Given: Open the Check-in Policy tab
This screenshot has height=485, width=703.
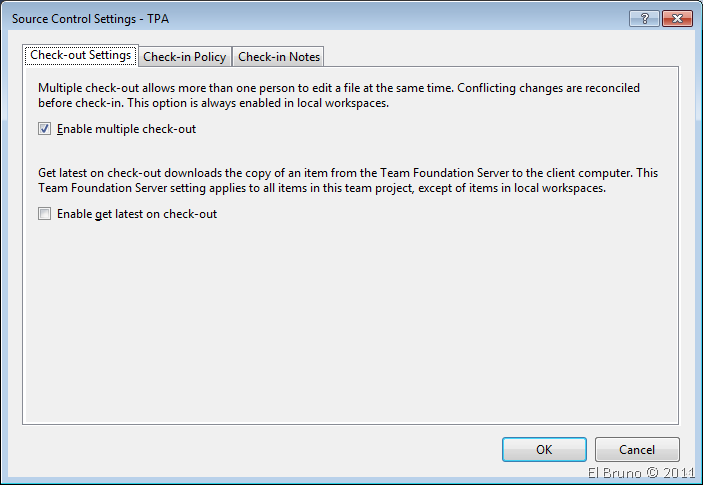Looking at the screenshot, I should click(185, 57).
